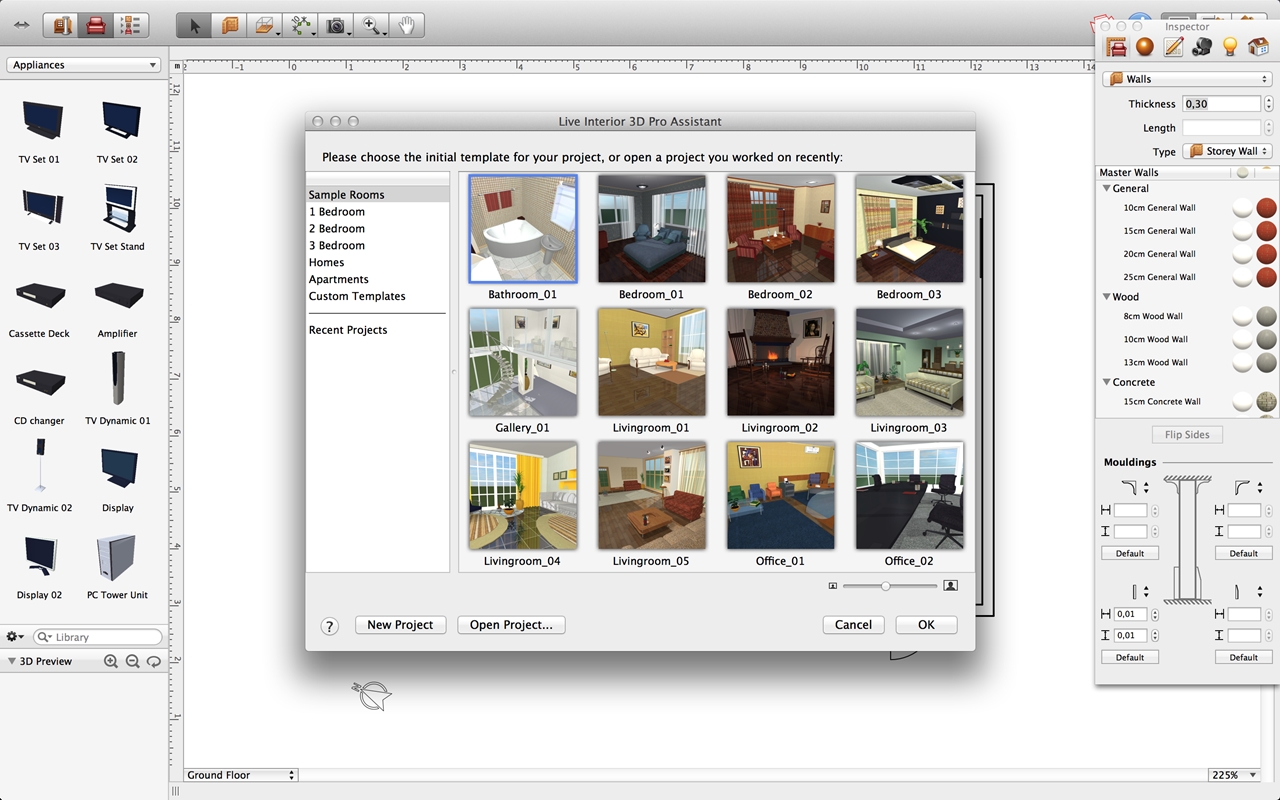Click the Thickness value field

1221,103
